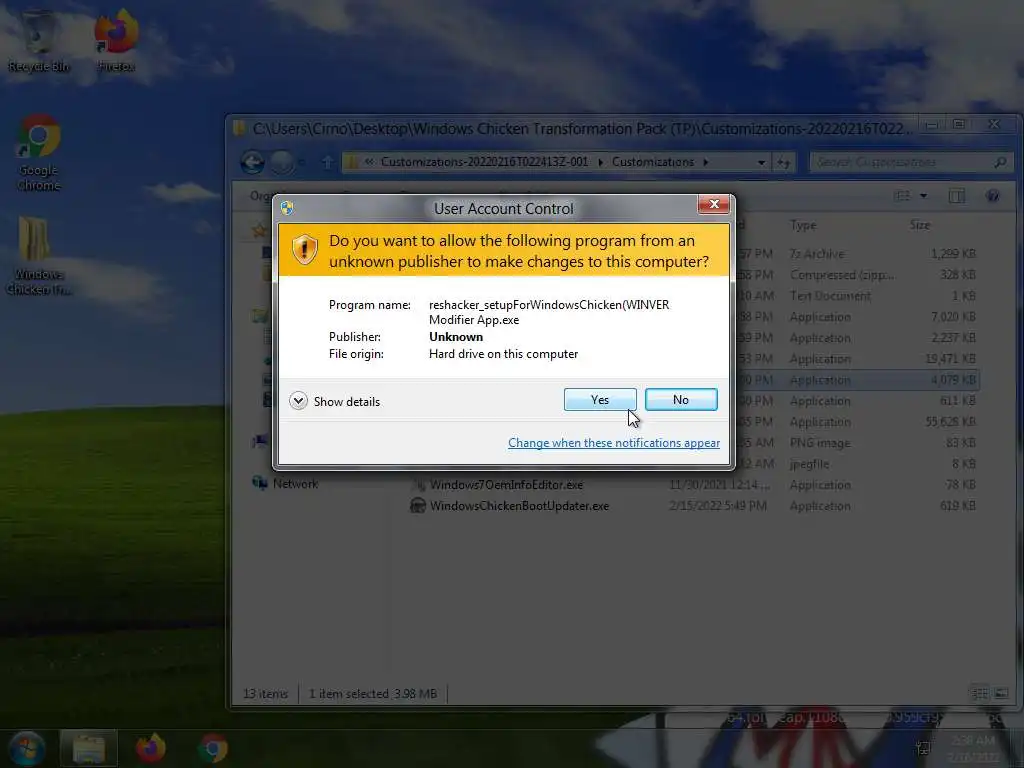Select WindowsChickenBootUpdater.exe file
Image resolution: width=1024 pixels, height=768 pixels.
(x=519, y=505)
